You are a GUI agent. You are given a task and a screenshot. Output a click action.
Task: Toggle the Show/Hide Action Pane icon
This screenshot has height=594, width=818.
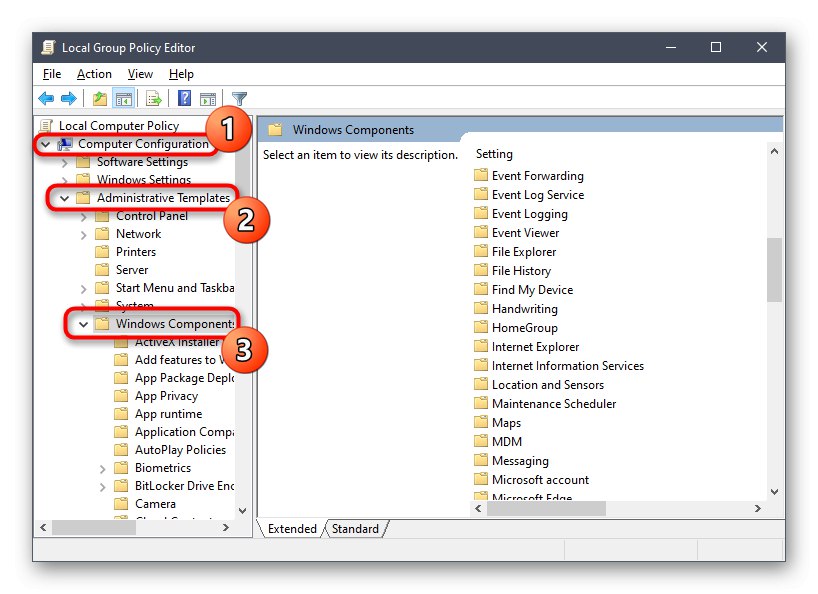pyautogui.click(x=208, y=98)
